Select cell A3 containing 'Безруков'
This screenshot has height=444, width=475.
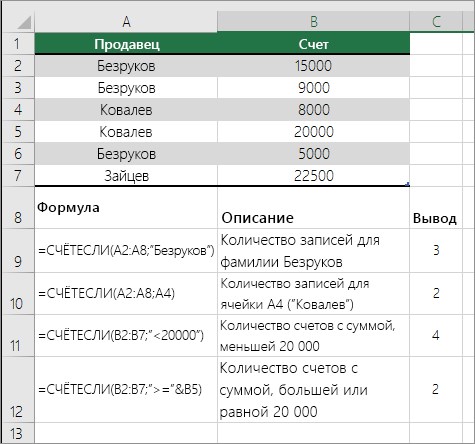pos(126,88)
